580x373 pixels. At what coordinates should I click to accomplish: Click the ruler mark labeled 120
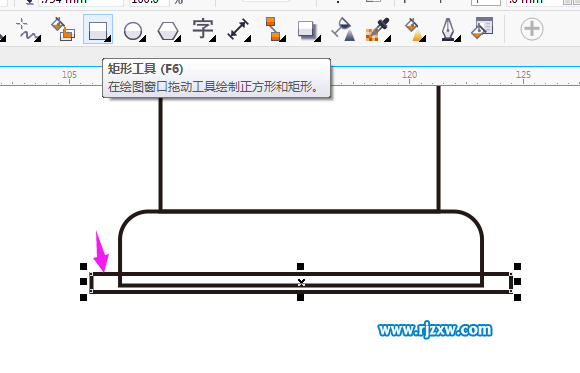pyautogui.click(x=409, y=75)
